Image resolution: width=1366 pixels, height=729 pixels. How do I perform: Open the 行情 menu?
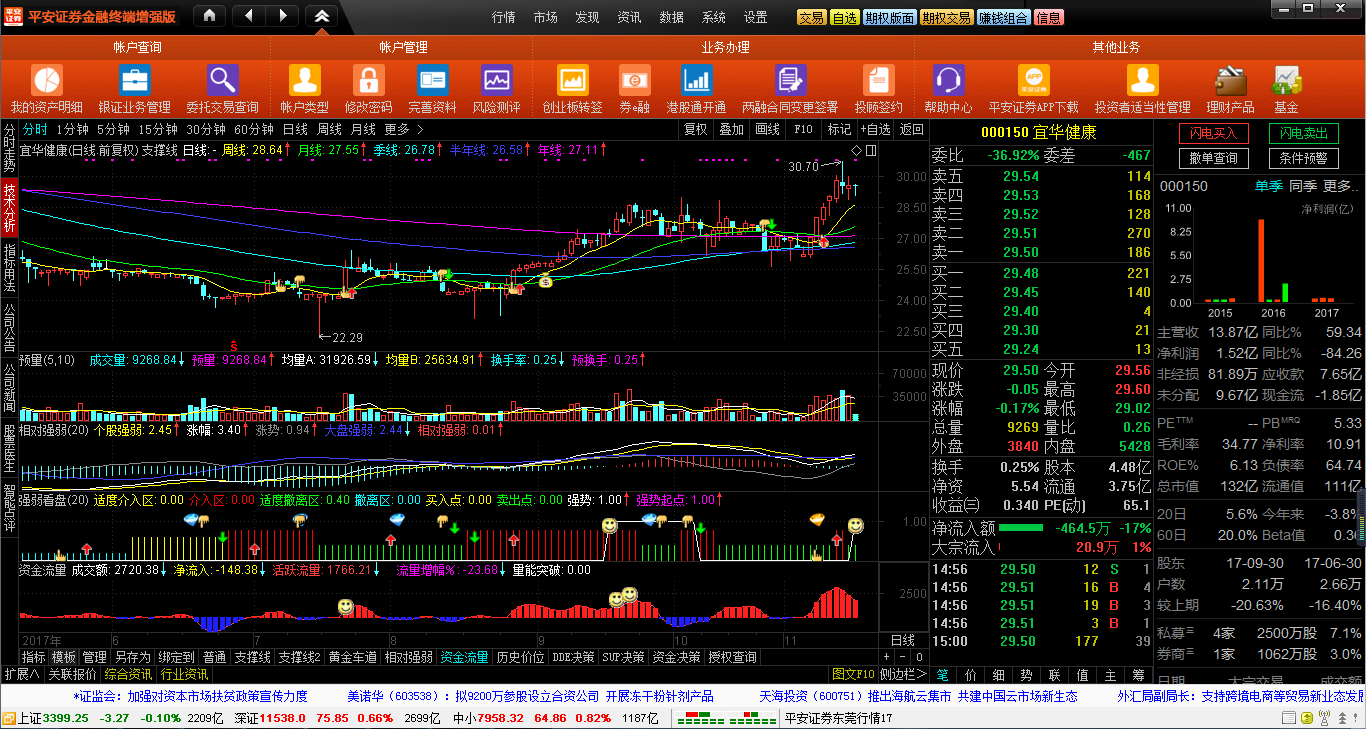(504, 17)
